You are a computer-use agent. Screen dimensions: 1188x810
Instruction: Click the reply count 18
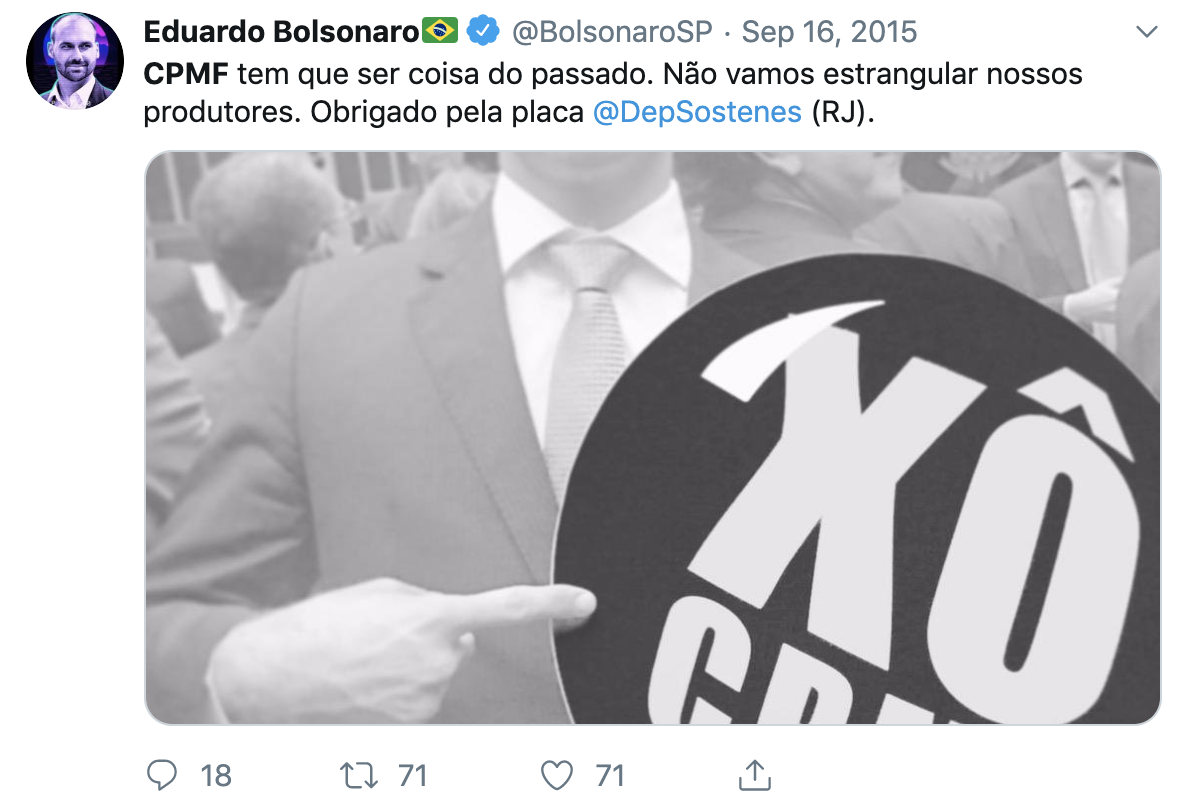(216, 776)
